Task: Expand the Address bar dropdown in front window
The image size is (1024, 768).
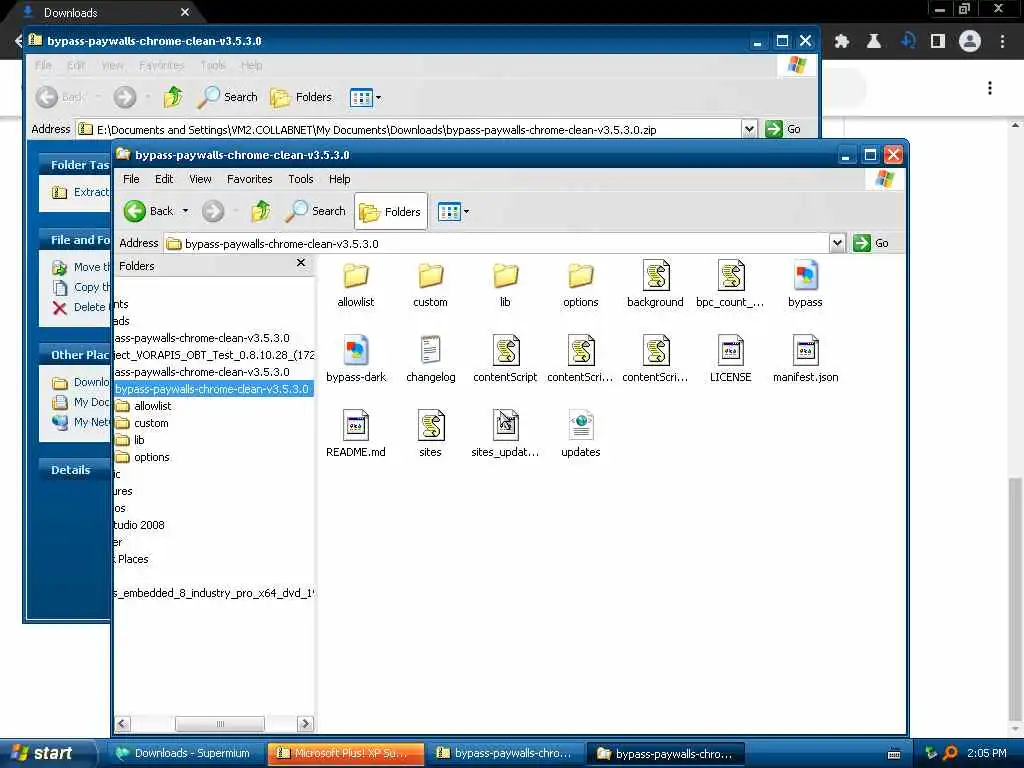Action: click(837, 243)
